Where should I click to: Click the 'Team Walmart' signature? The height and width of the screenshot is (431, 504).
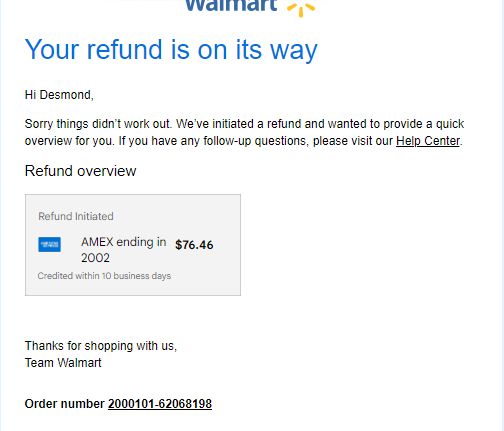tap(63, 363)
